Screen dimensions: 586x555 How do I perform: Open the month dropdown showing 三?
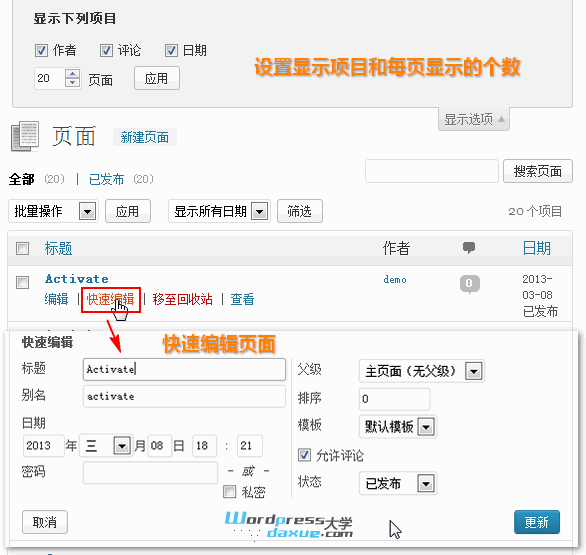pyautogui.click(x=106, y=445)
